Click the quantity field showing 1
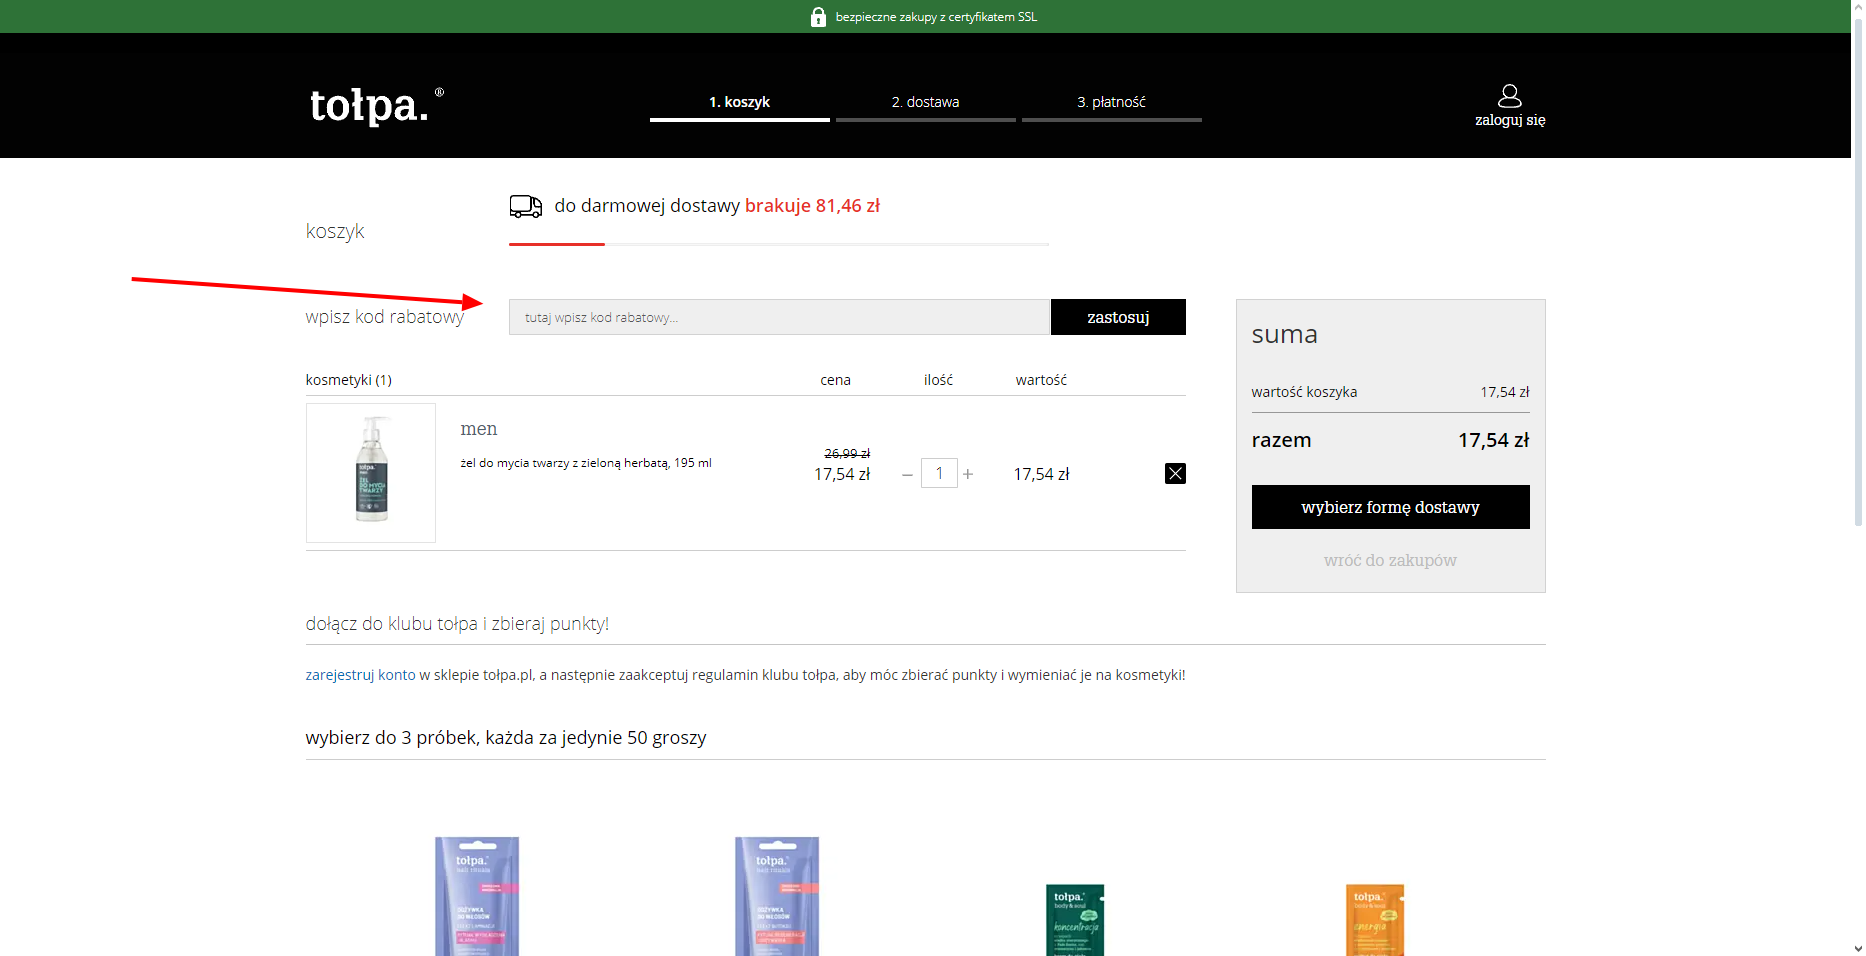 [x=939, y=473]
